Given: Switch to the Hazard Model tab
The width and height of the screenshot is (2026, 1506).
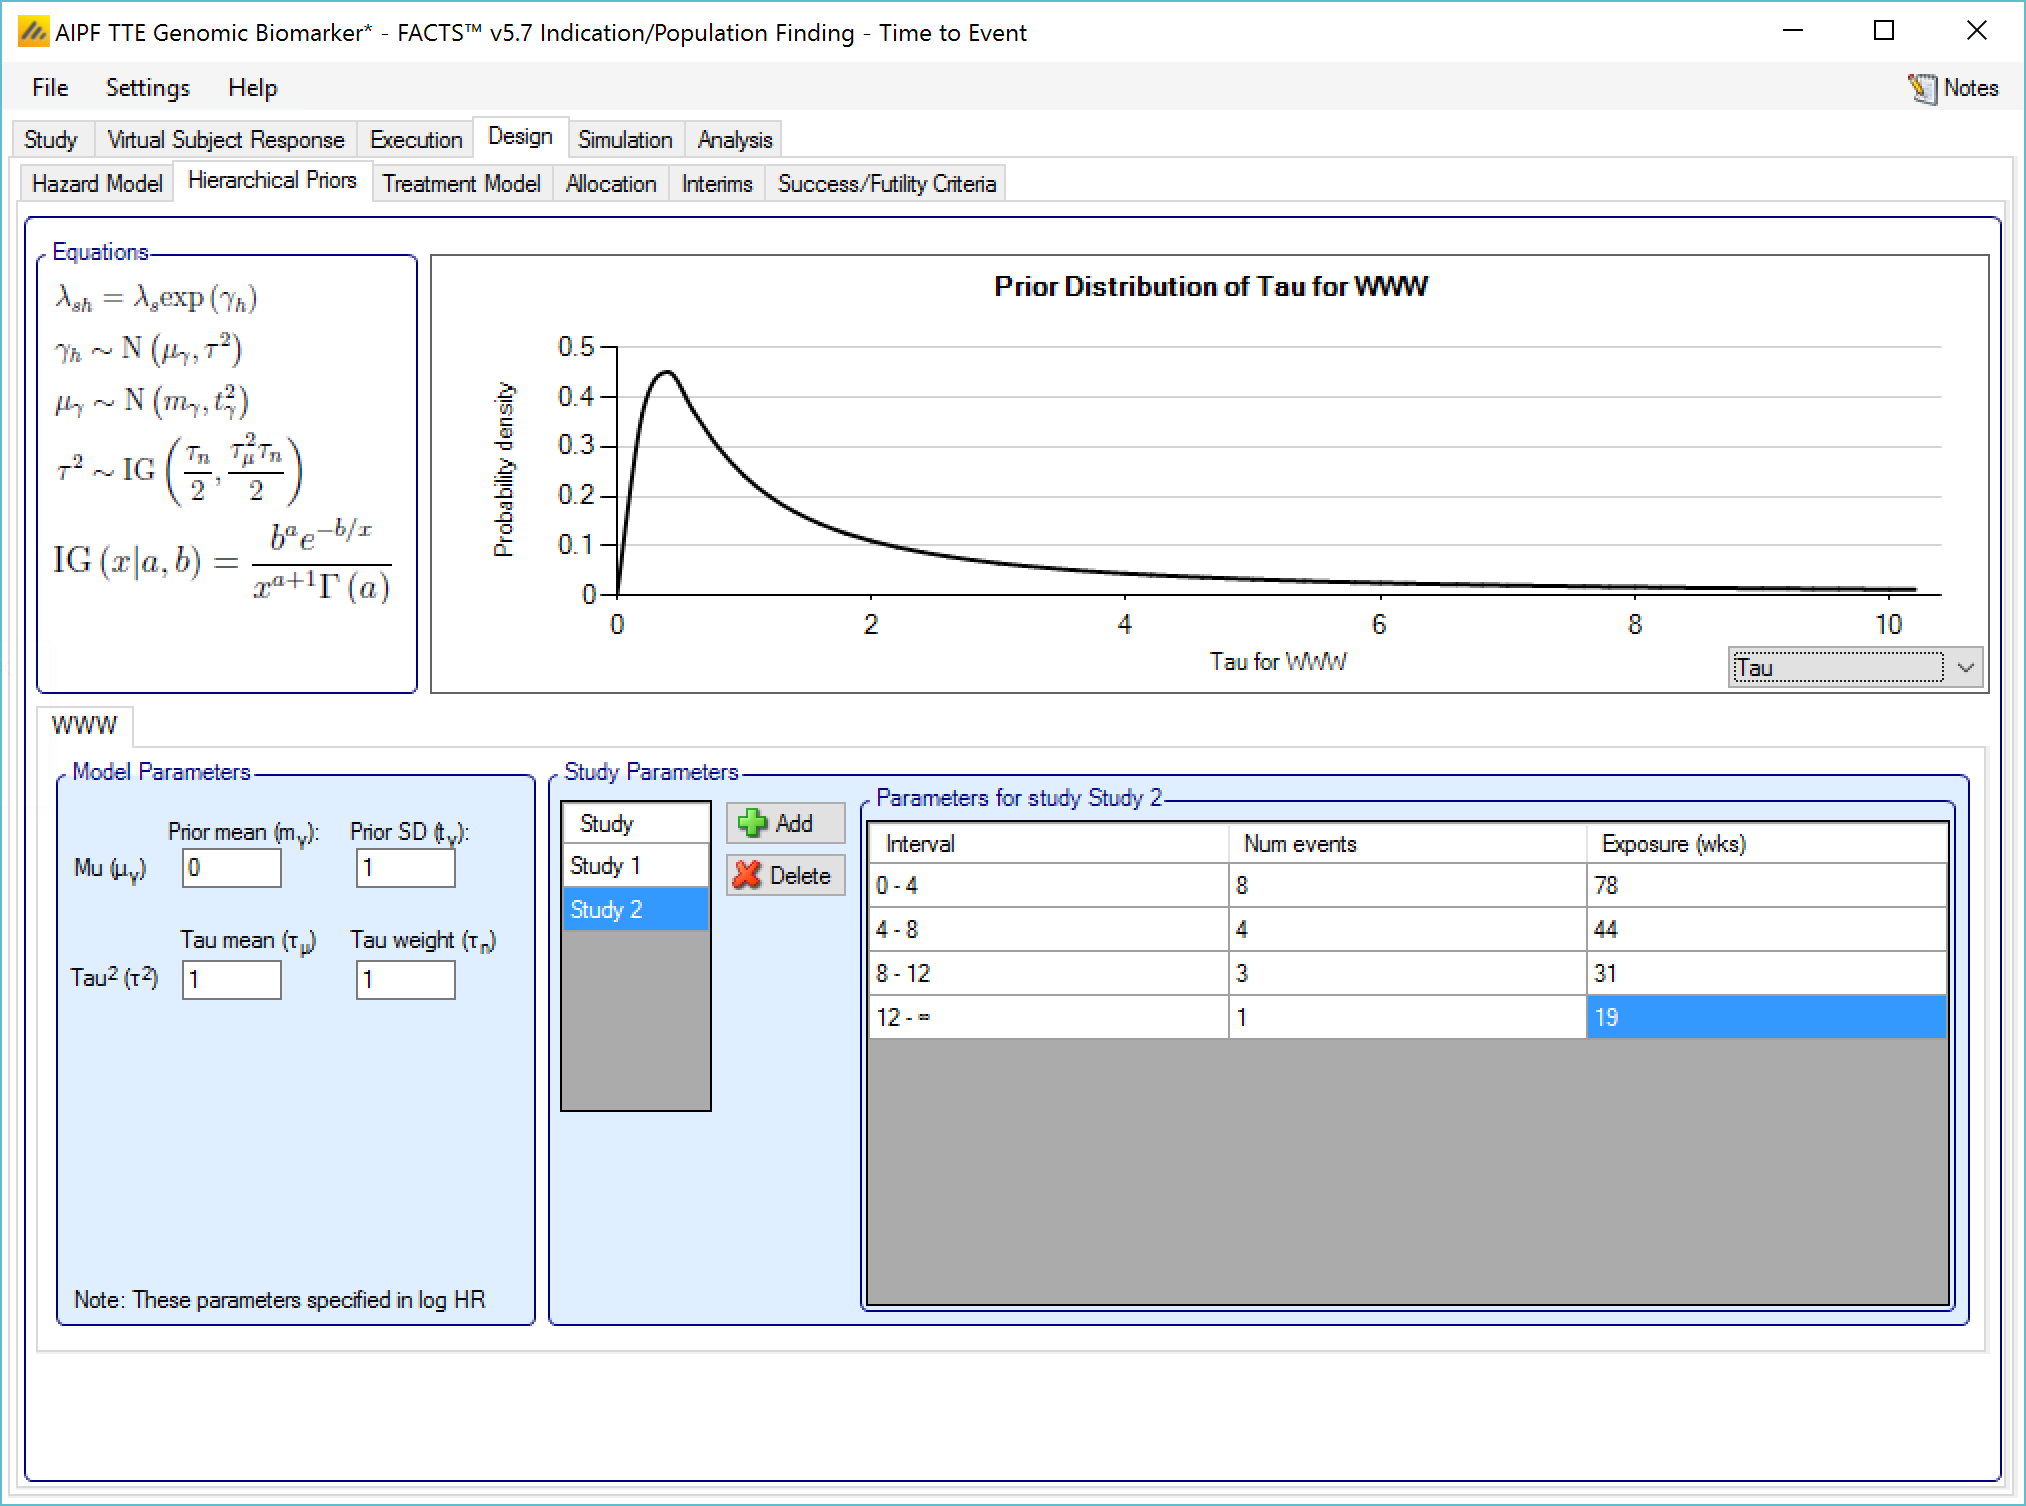Looking at the screenshot, I should [x=97, y=184].
